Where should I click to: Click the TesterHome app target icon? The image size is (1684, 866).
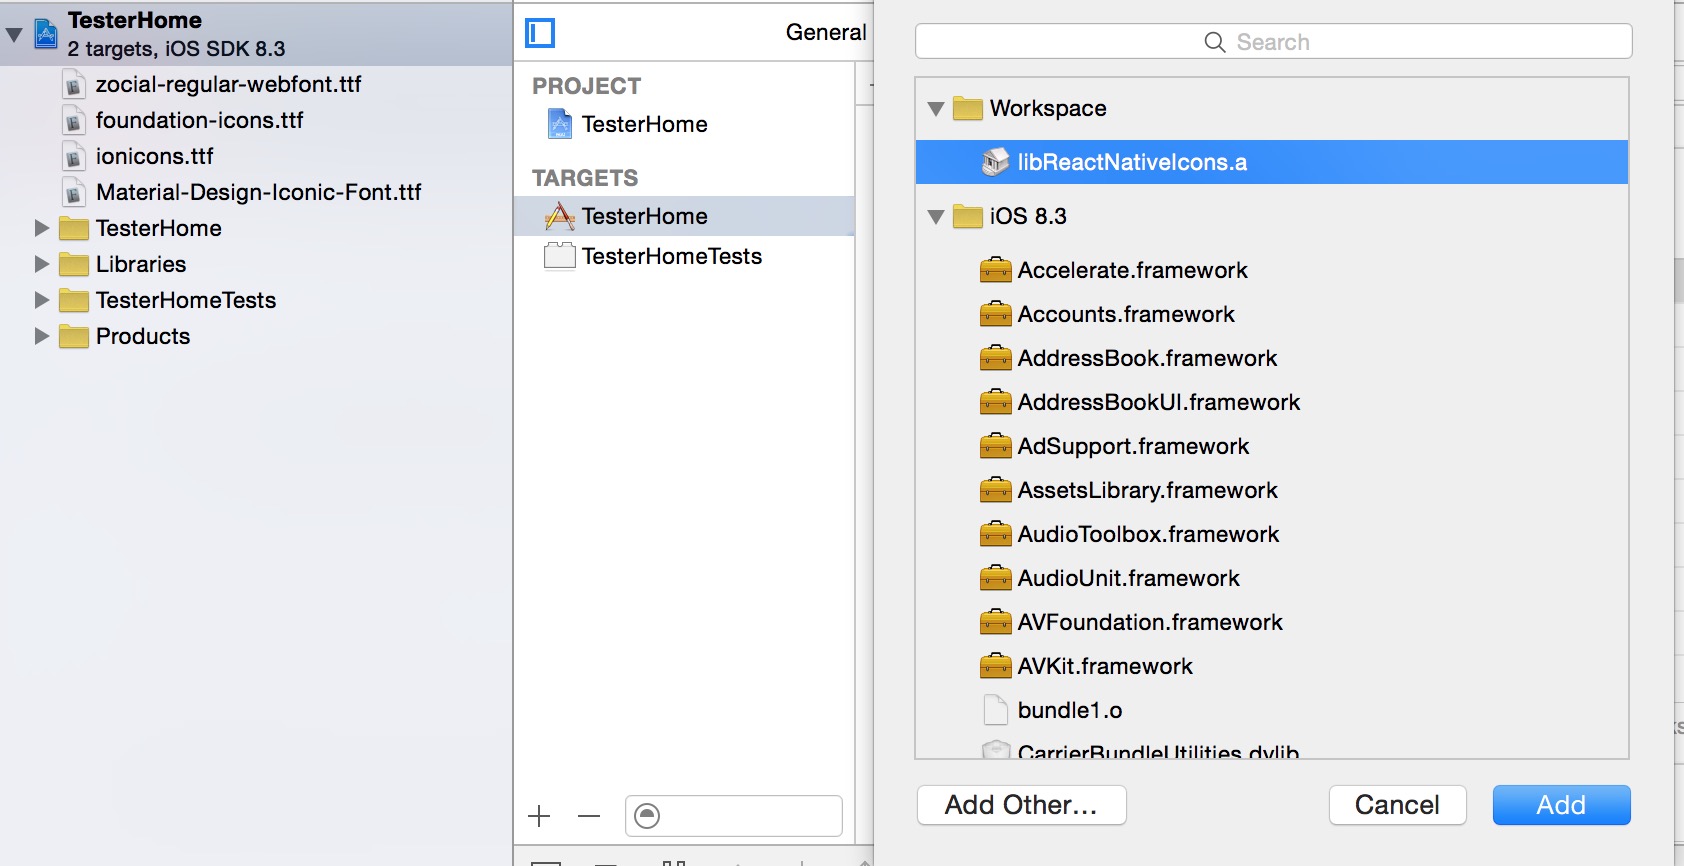[560, 216]
